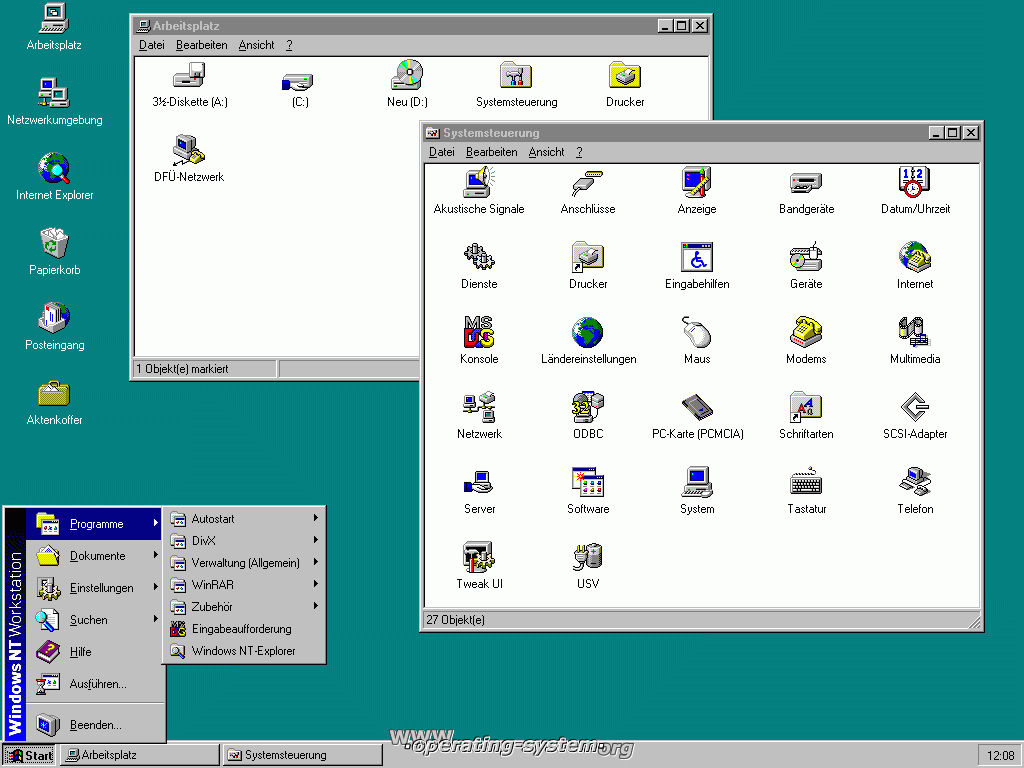Click the Start button
Image resolution: width=1024 pixels, height=768 pixels.
30,755
